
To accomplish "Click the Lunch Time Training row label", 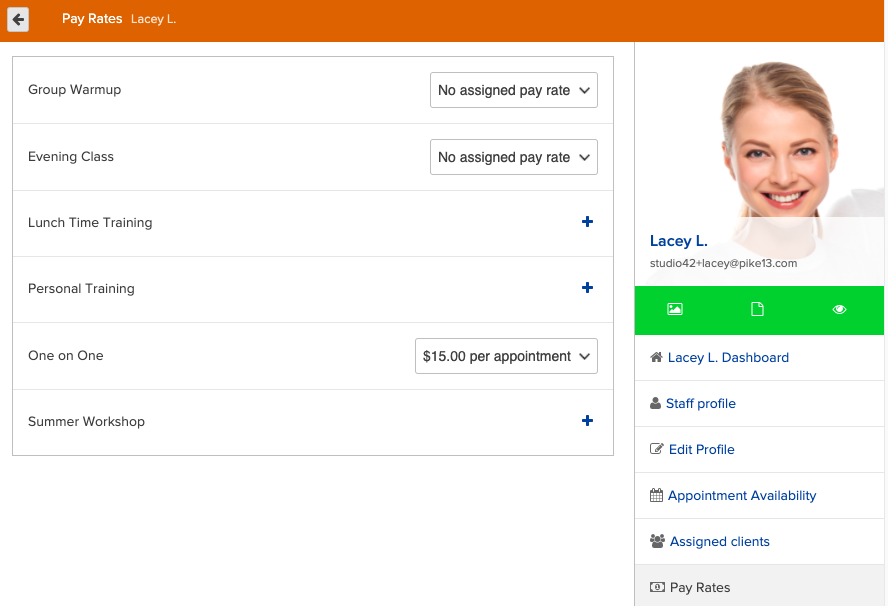I will click(x=90, y=222).
